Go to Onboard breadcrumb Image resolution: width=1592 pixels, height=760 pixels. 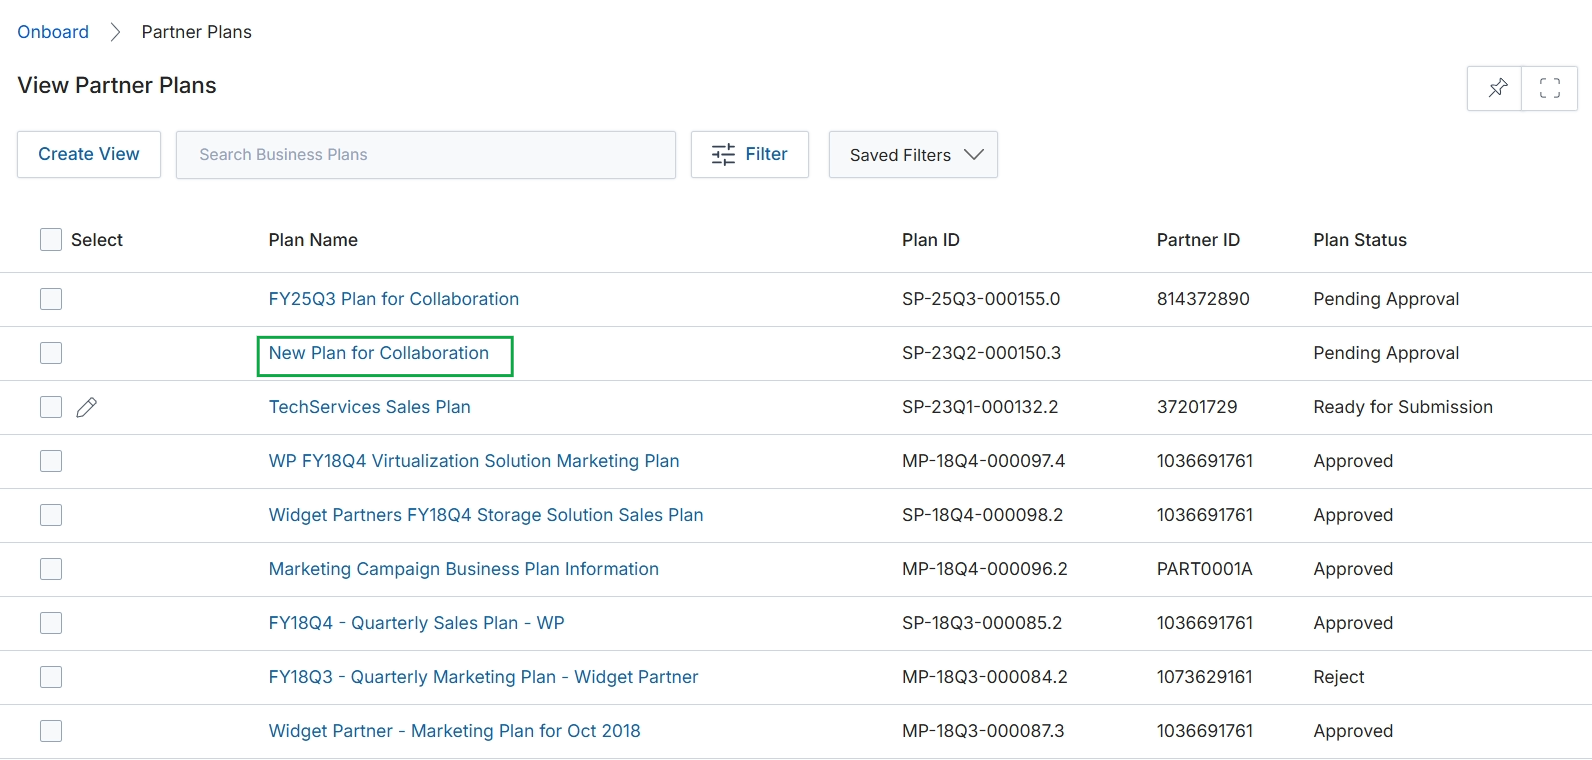pos(53,32)
